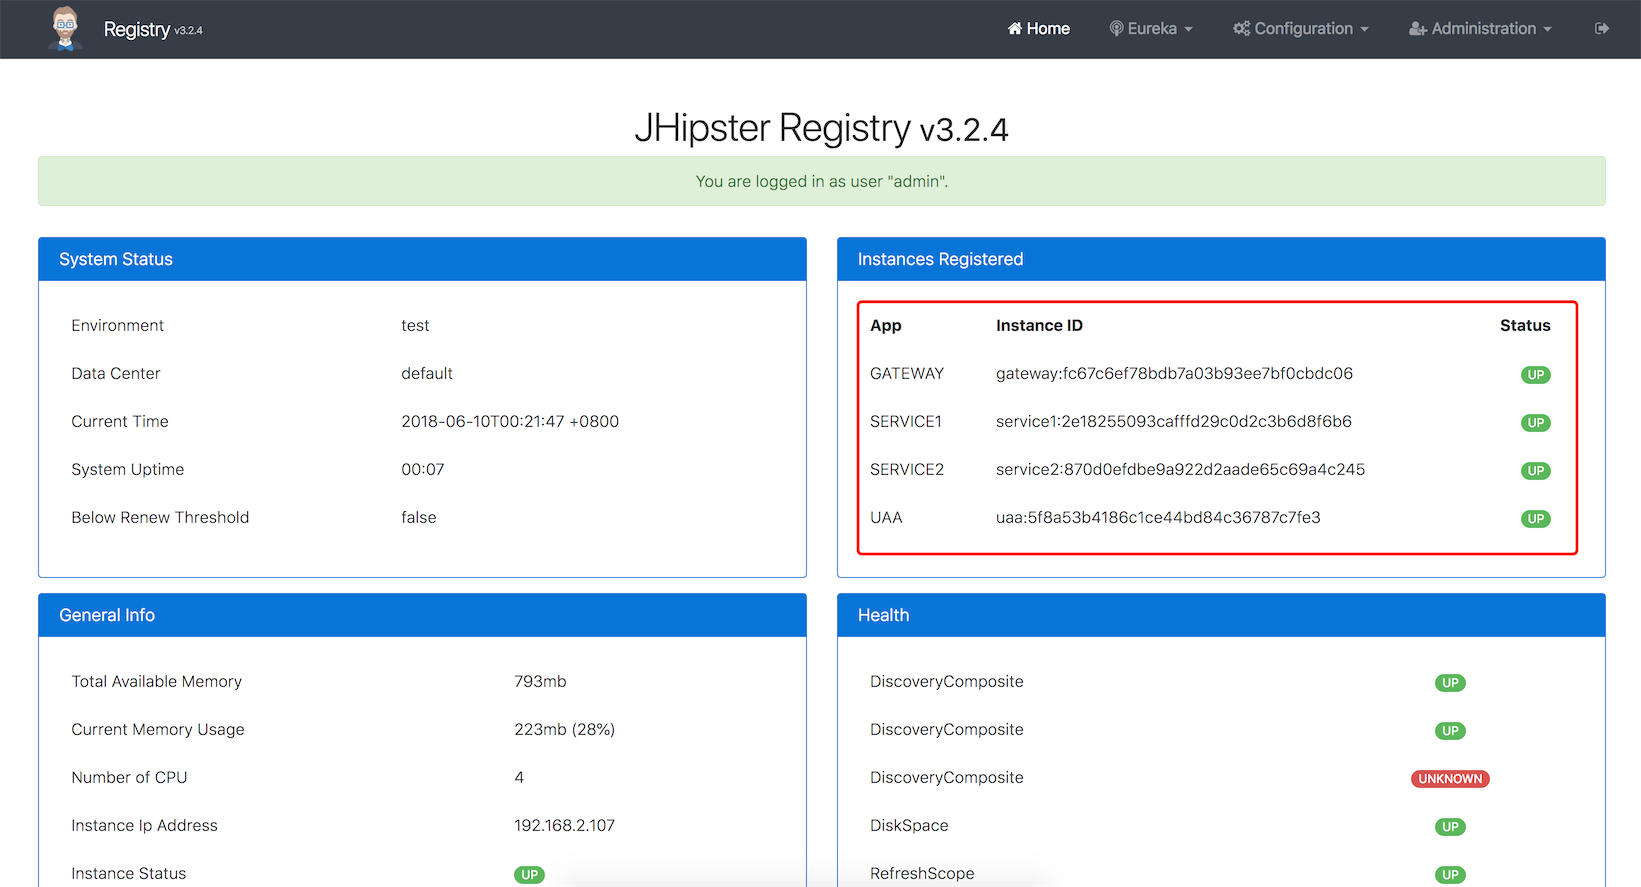This screenshot has height=887, width=1641.
Task: Click the Instance ID column header
Action: (1039, 325)
